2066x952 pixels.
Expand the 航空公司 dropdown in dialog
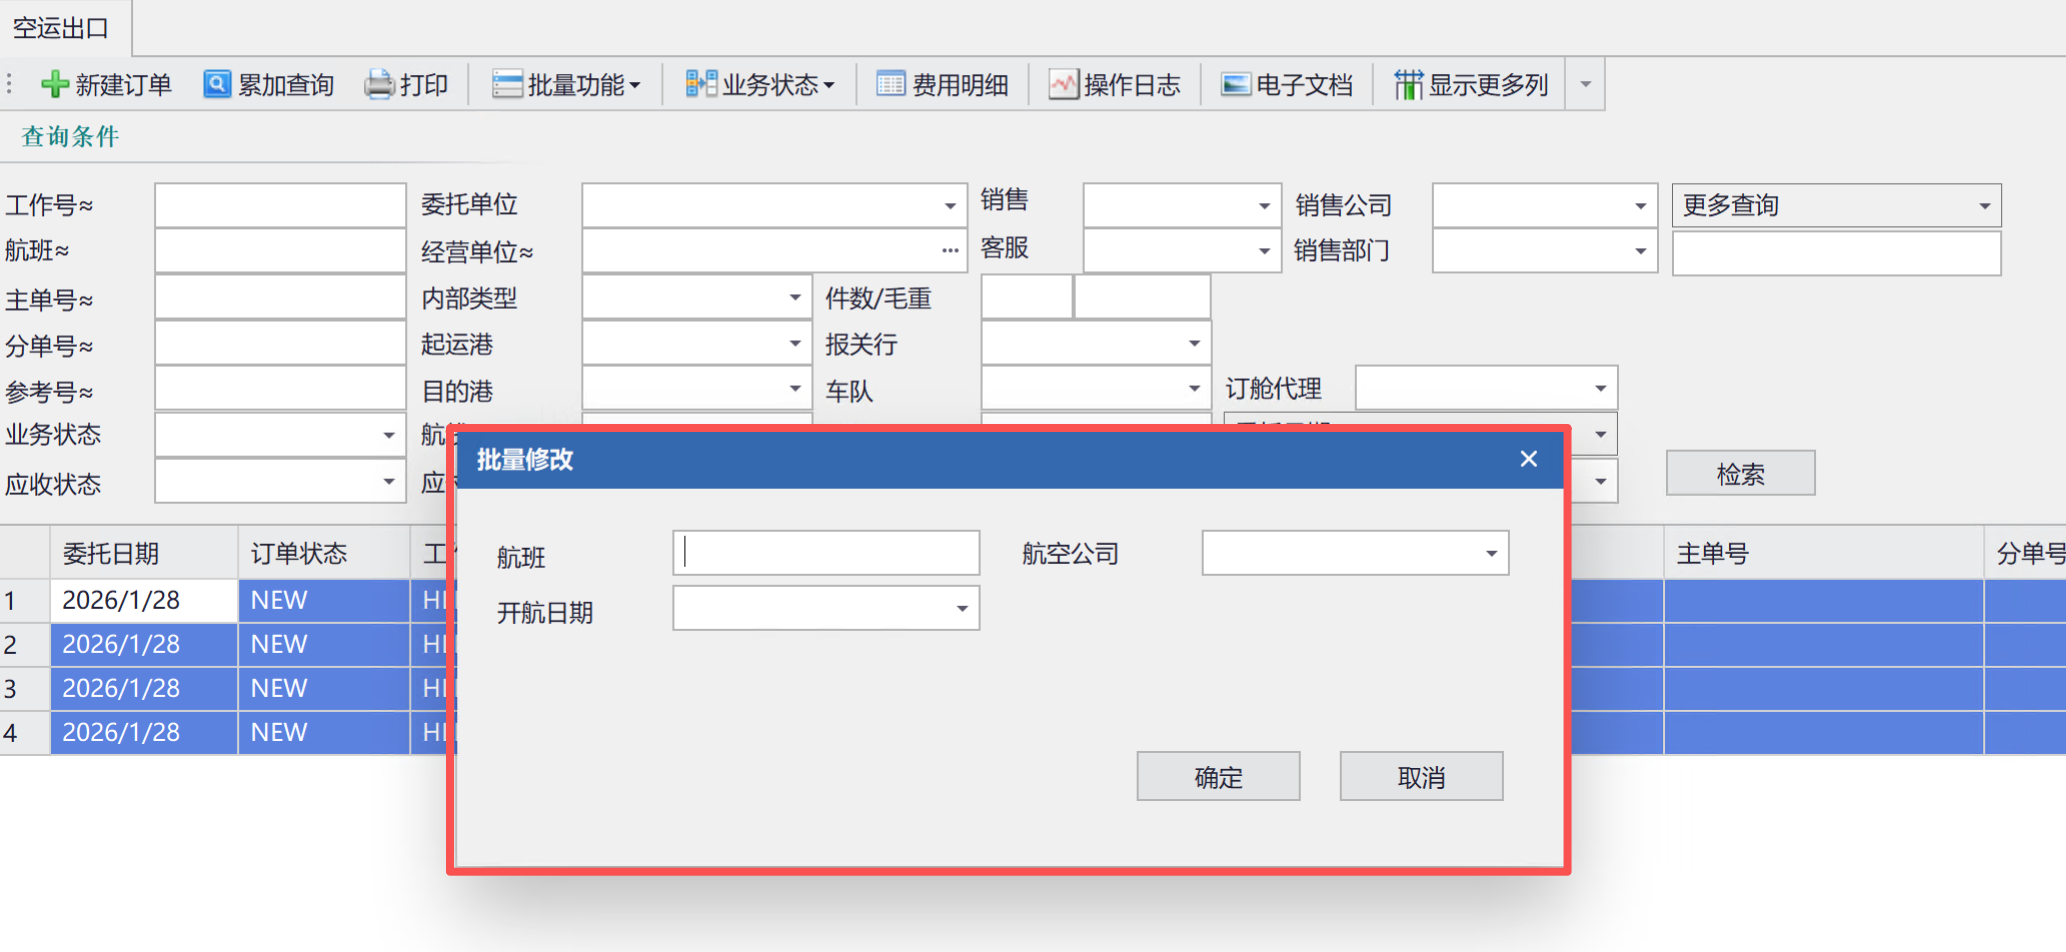[1491, 553]
